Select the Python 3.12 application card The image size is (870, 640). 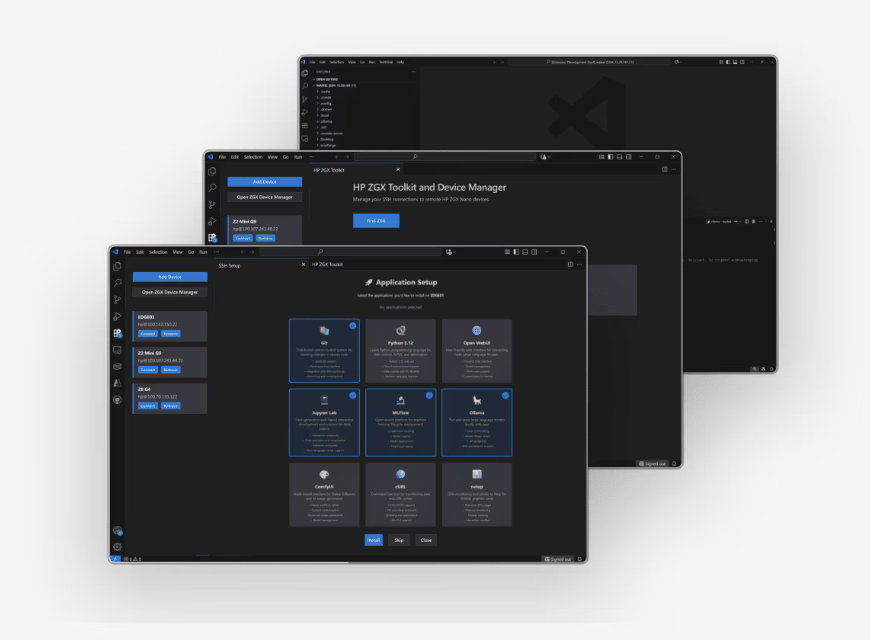pos(400,351)
